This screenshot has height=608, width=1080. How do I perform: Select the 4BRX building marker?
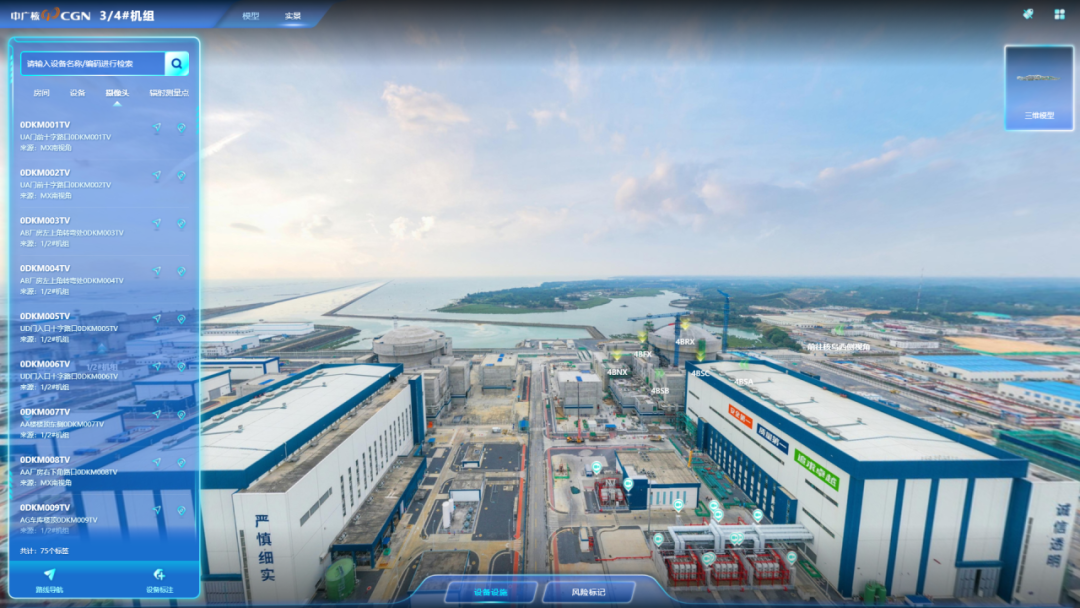pos(685,341)
